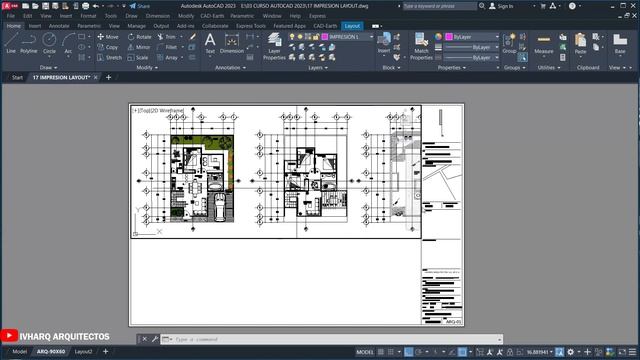Open the Start file tab
The image size is (640, 360).
tap(17, 78)
